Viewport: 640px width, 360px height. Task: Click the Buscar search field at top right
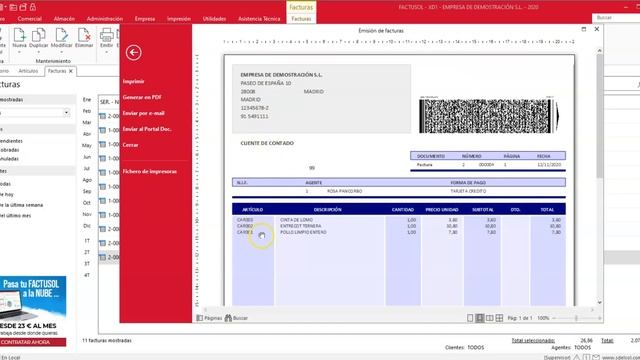pyautogui.click(x=616, y=18)
